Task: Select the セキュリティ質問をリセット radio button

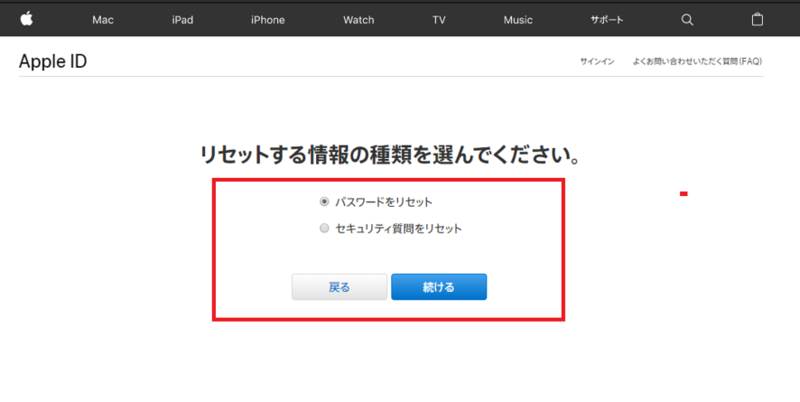Action: tap(324, 228)
